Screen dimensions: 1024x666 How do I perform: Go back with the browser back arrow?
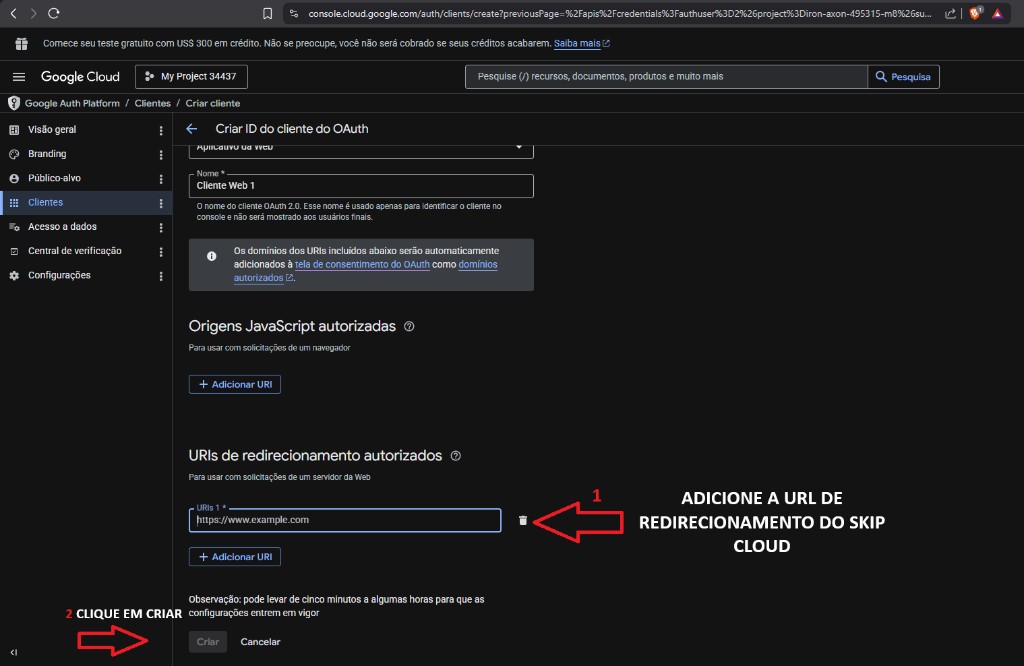[x=13, y=13]
